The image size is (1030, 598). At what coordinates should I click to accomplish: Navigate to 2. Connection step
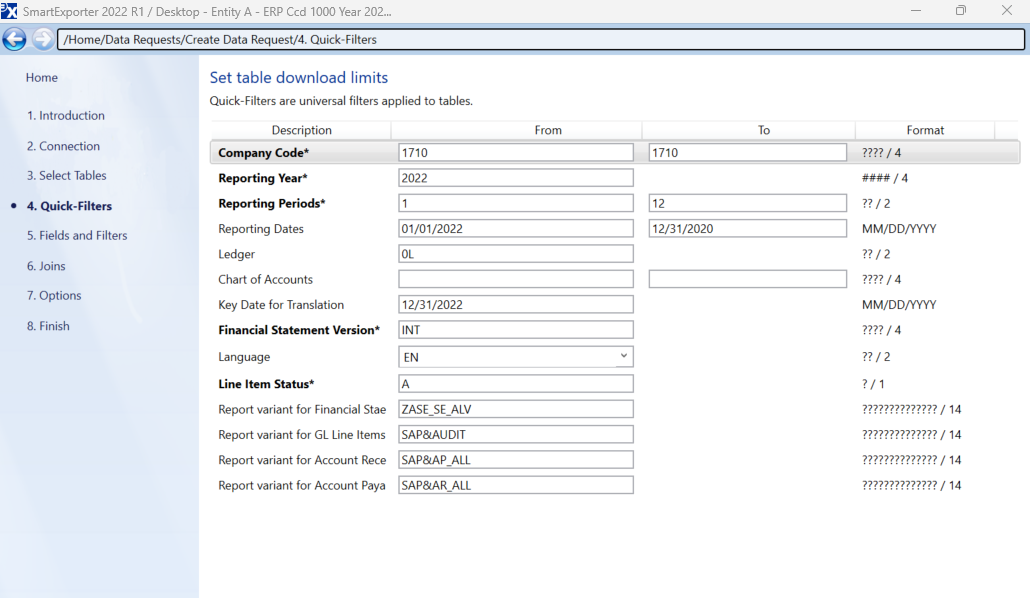(63, 146)
